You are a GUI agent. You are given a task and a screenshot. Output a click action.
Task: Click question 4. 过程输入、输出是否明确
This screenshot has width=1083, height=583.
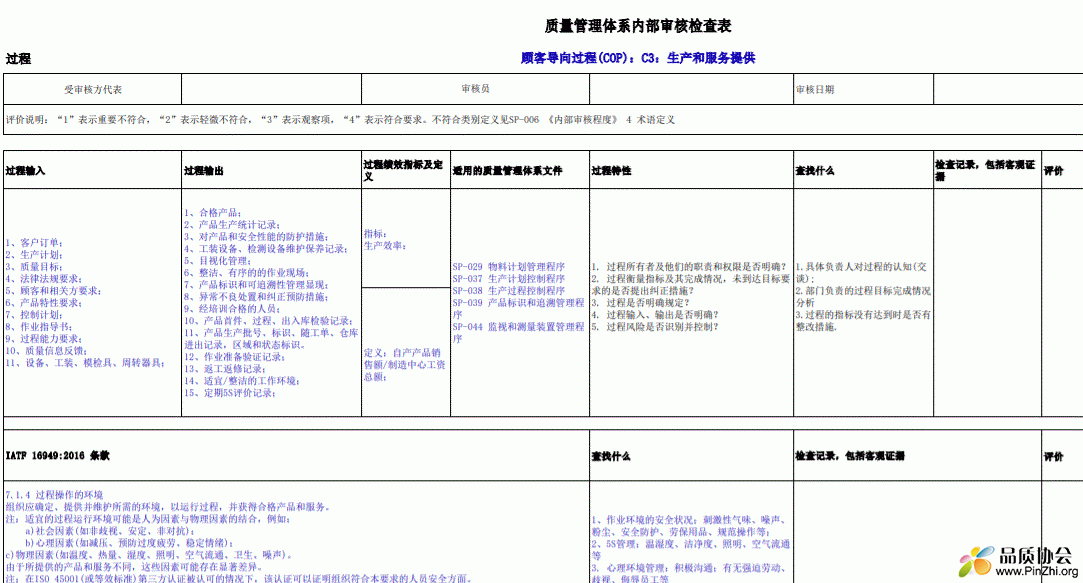[x=655, y=315]
